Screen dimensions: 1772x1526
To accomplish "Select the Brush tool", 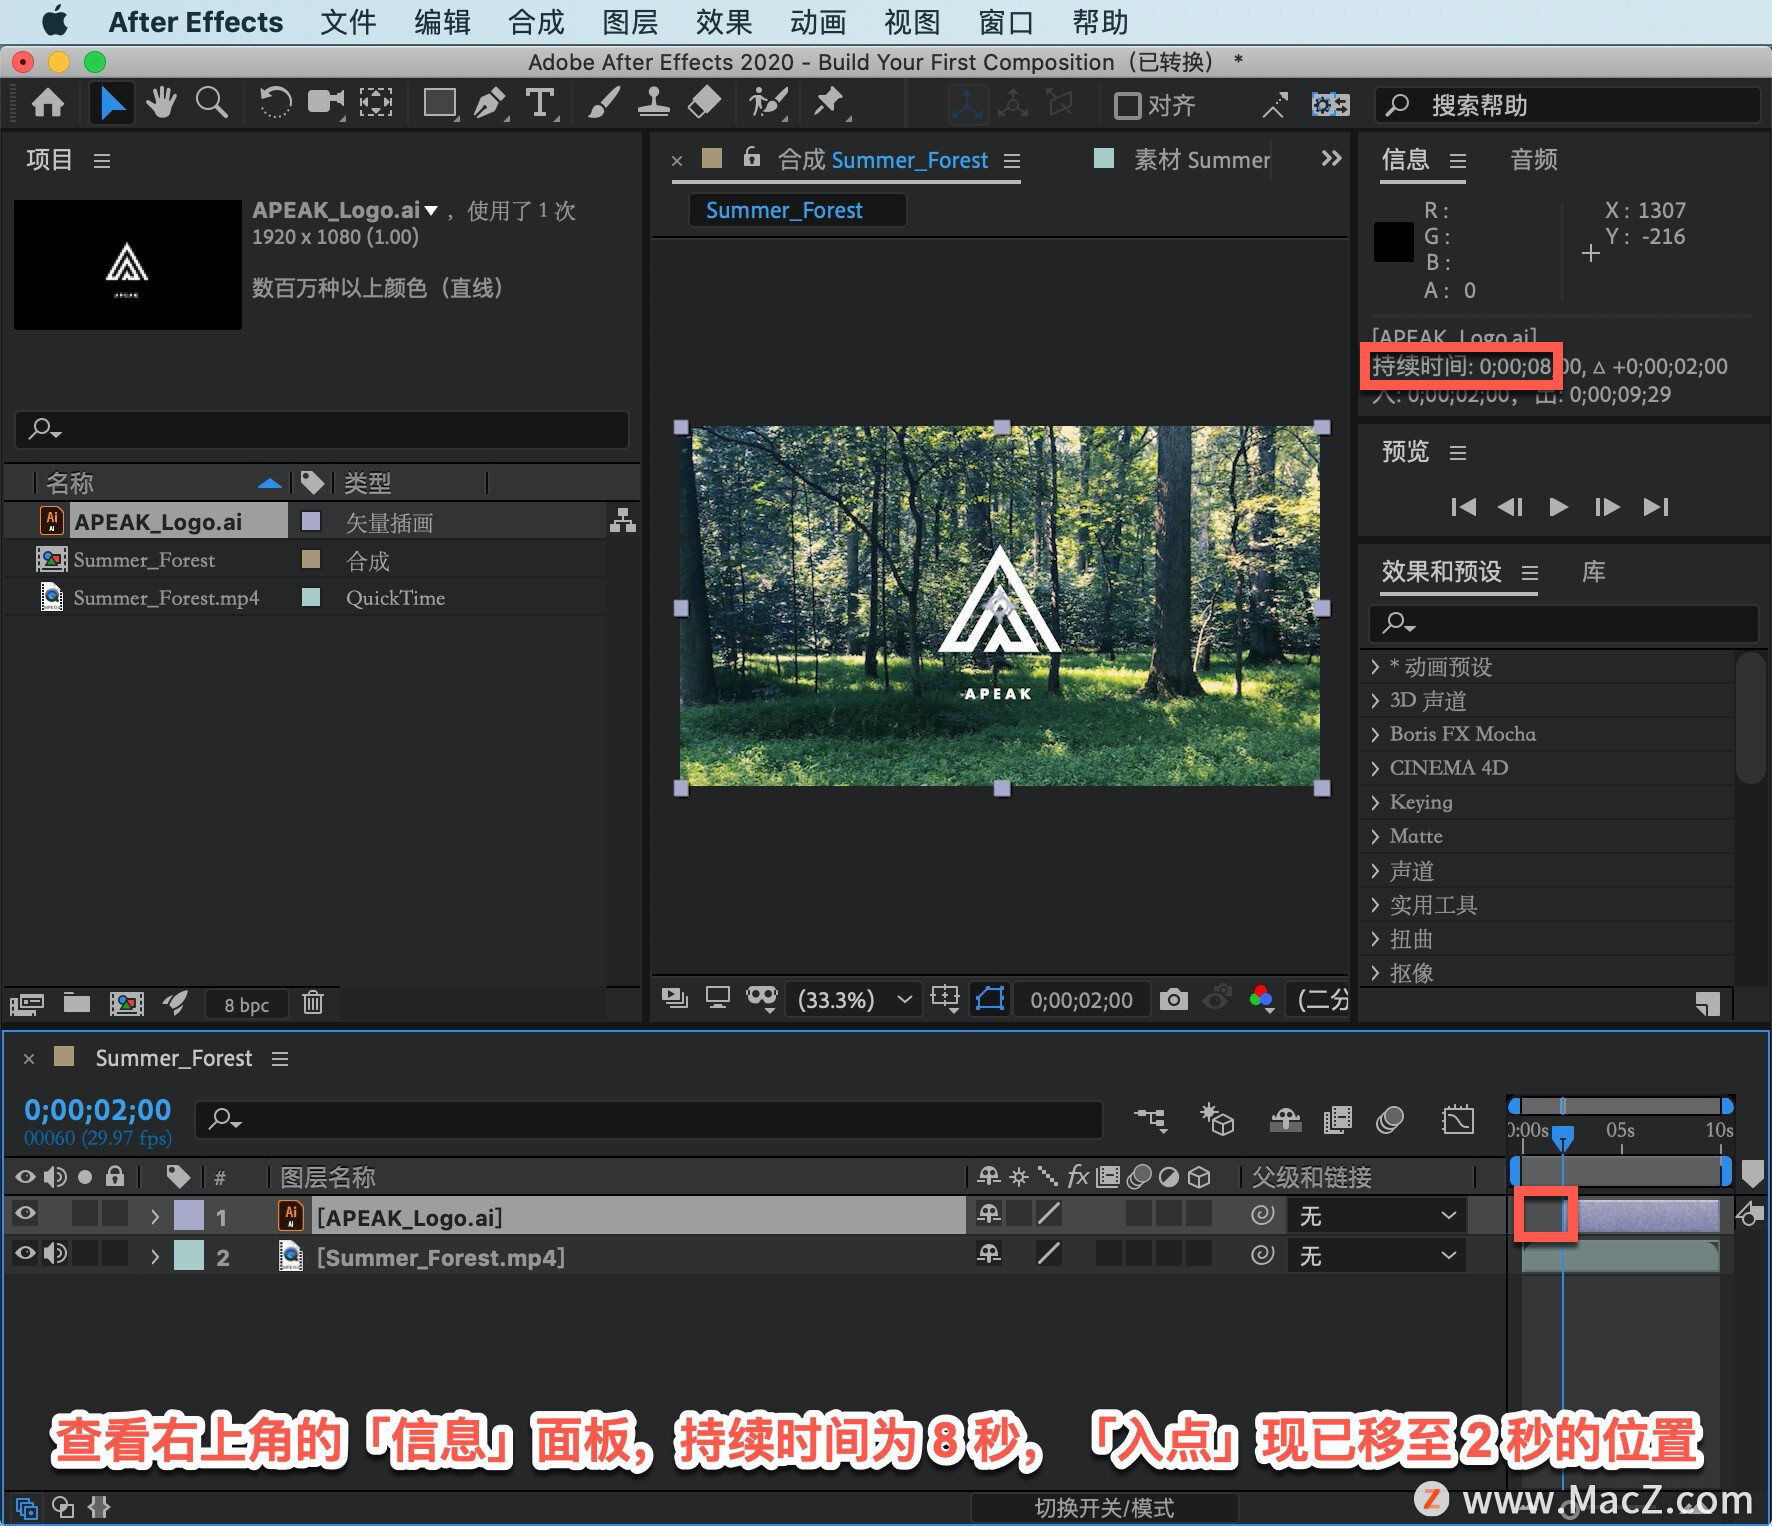I will click(603, 103).
